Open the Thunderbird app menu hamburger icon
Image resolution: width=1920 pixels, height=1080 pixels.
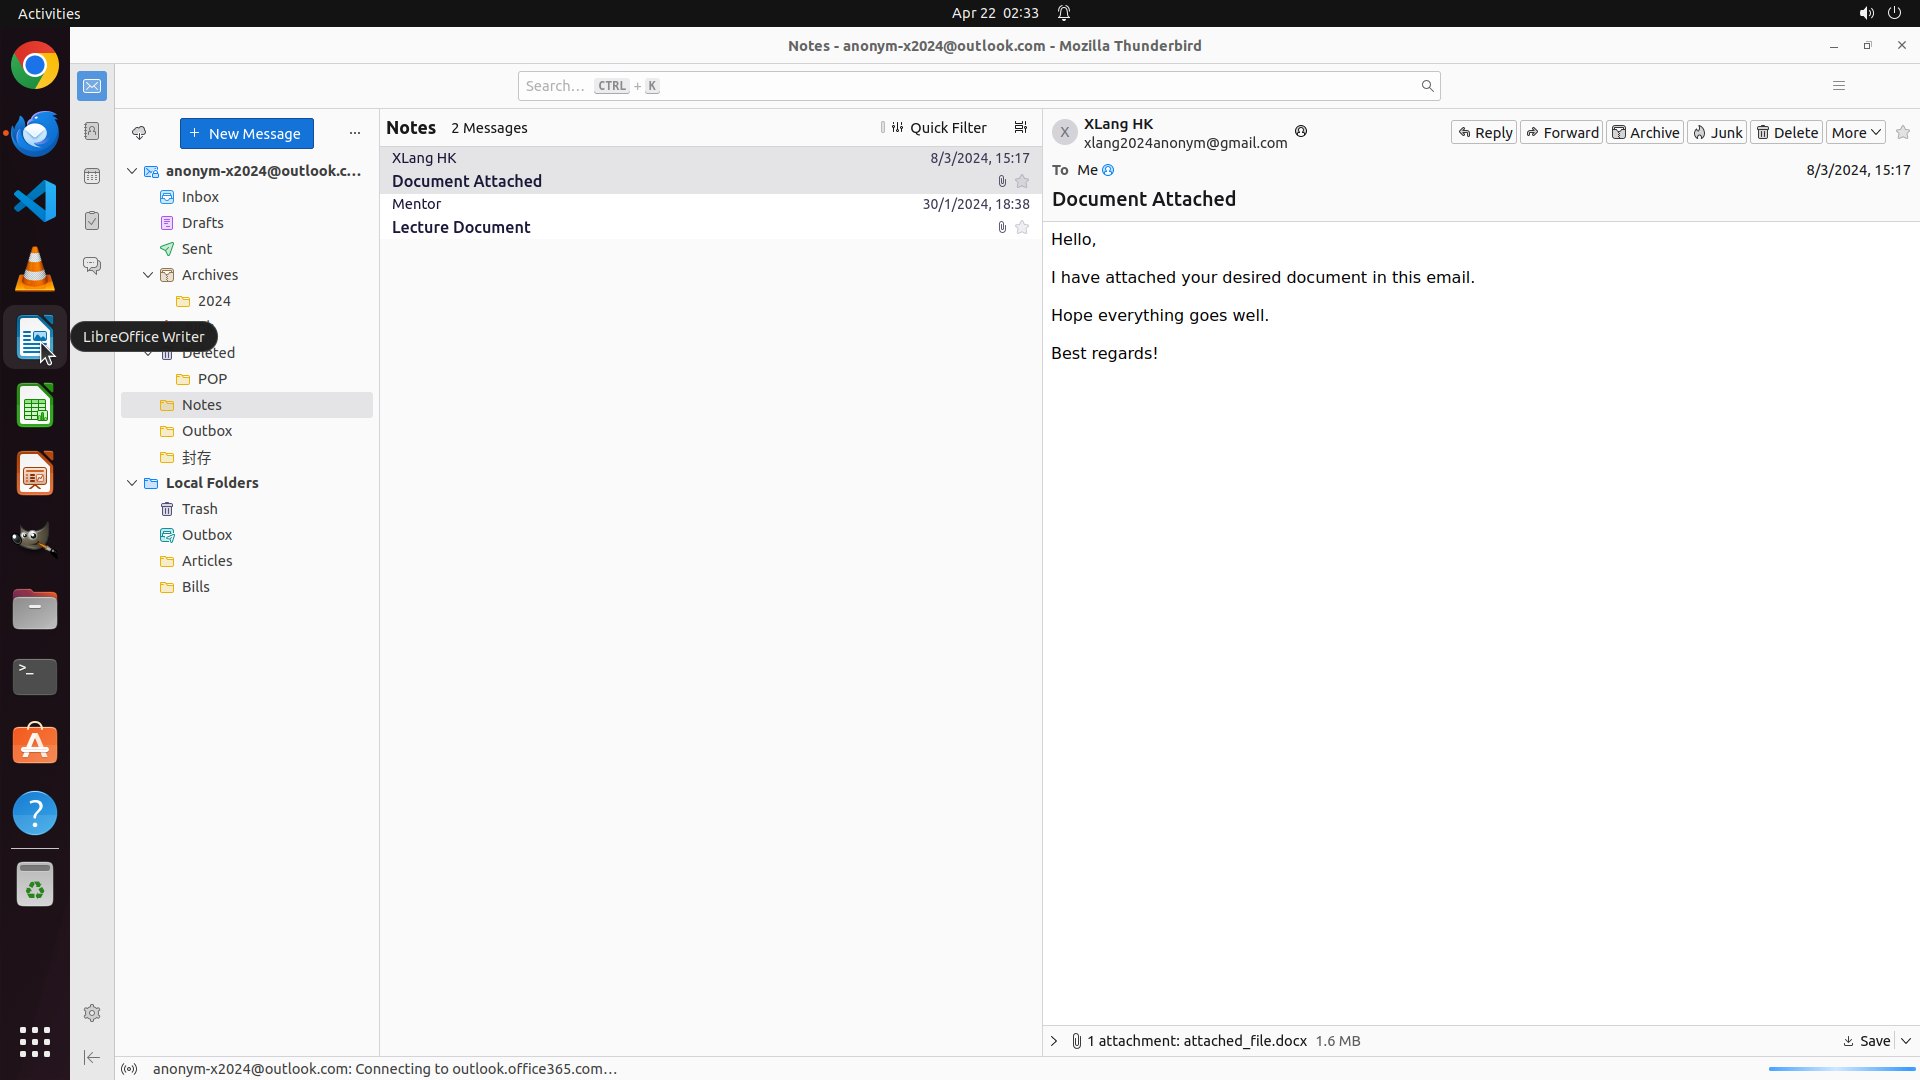coord(1838,86)
